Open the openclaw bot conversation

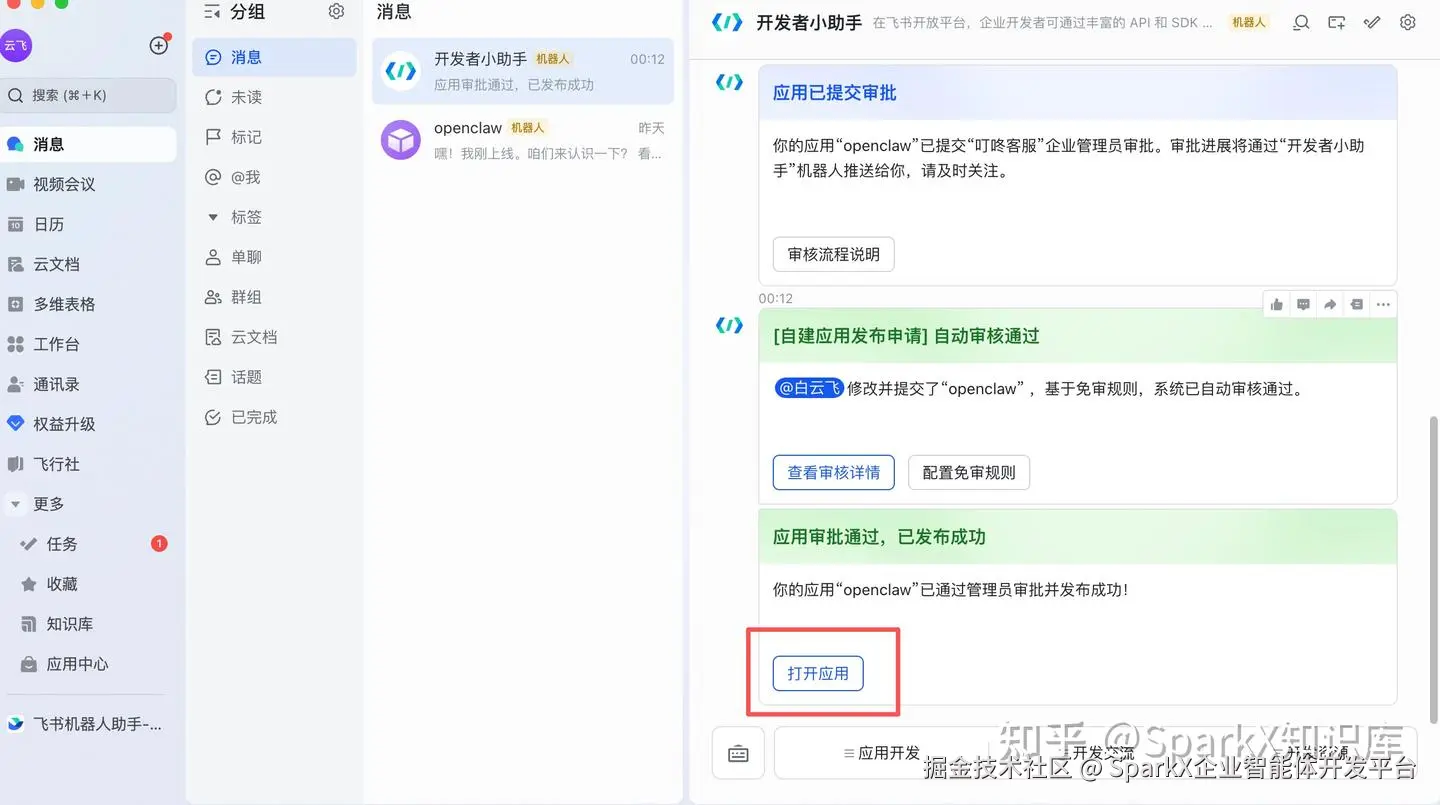(x=523, y=140)
